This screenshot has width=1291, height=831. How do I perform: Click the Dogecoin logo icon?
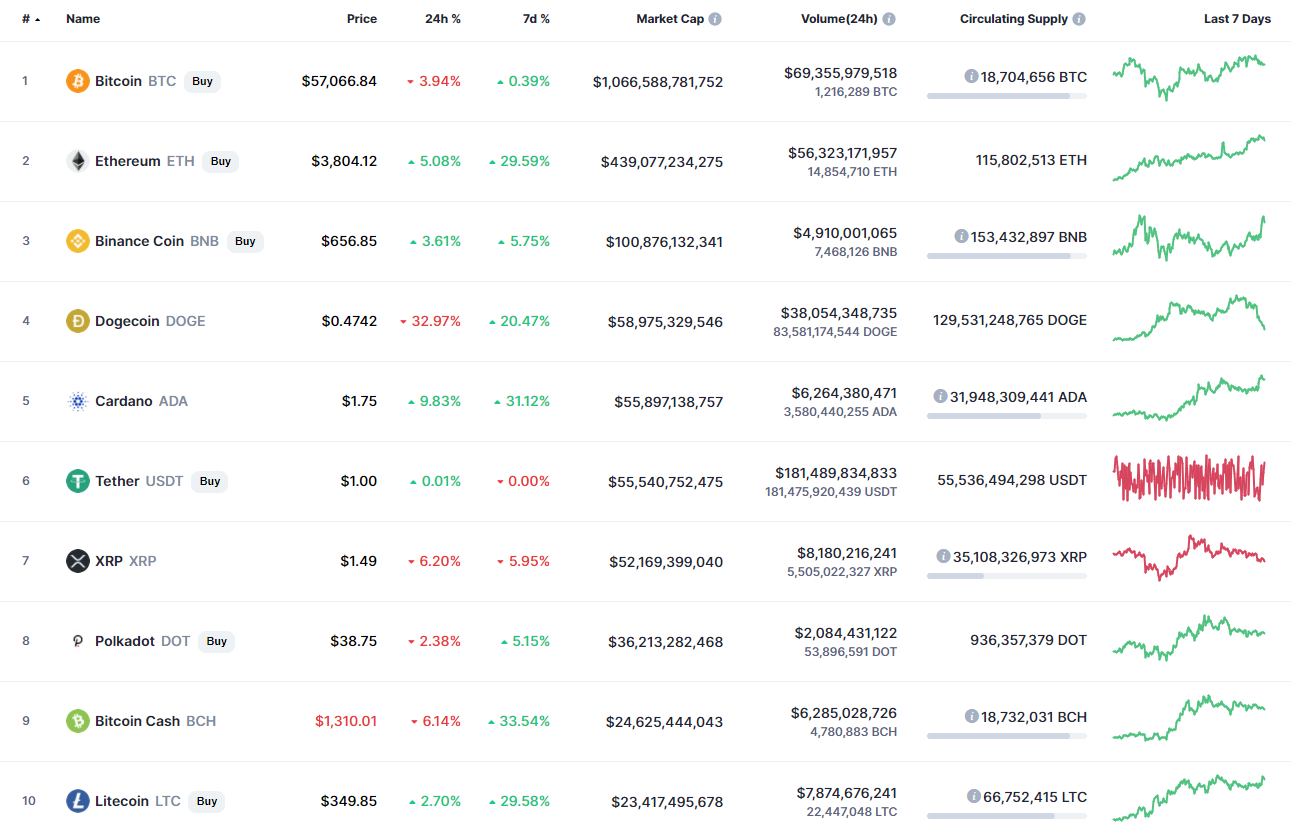click(x=78, y=321)
